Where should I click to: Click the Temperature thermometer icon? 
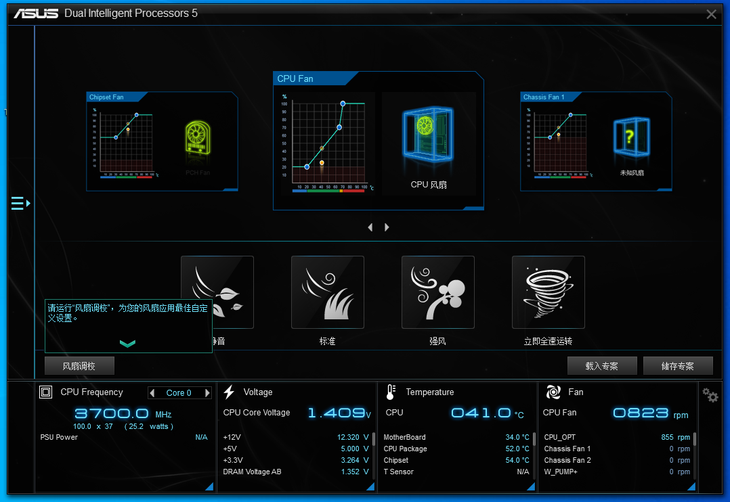point(391,392)
